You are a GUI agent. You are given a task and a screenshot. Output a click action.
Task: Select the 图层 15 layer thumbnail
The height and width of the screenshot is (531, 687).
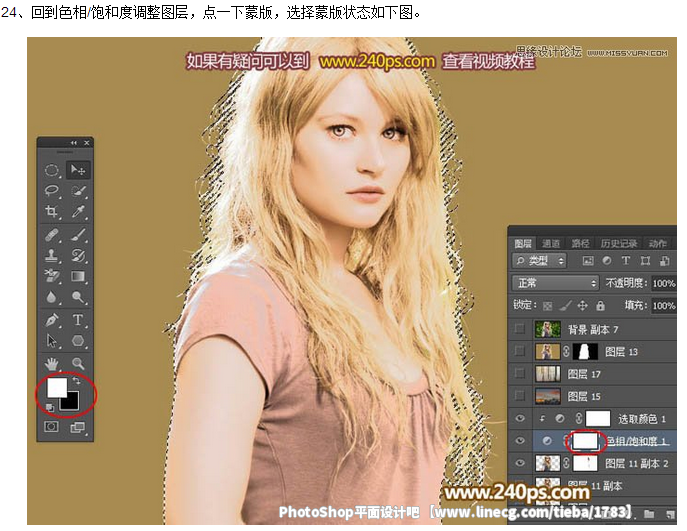coord(548,396)
